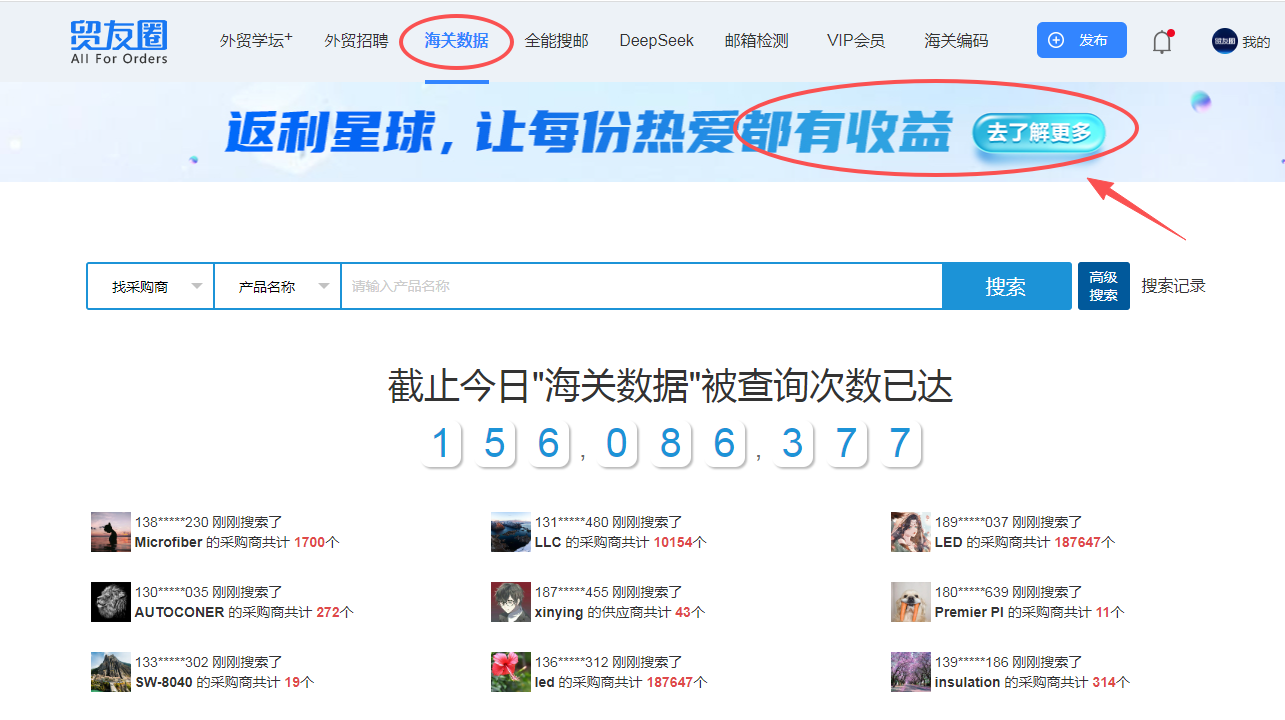
Task: Open the 搜索记录 link
Action: pyautogui.click(x=1173, y=286)
